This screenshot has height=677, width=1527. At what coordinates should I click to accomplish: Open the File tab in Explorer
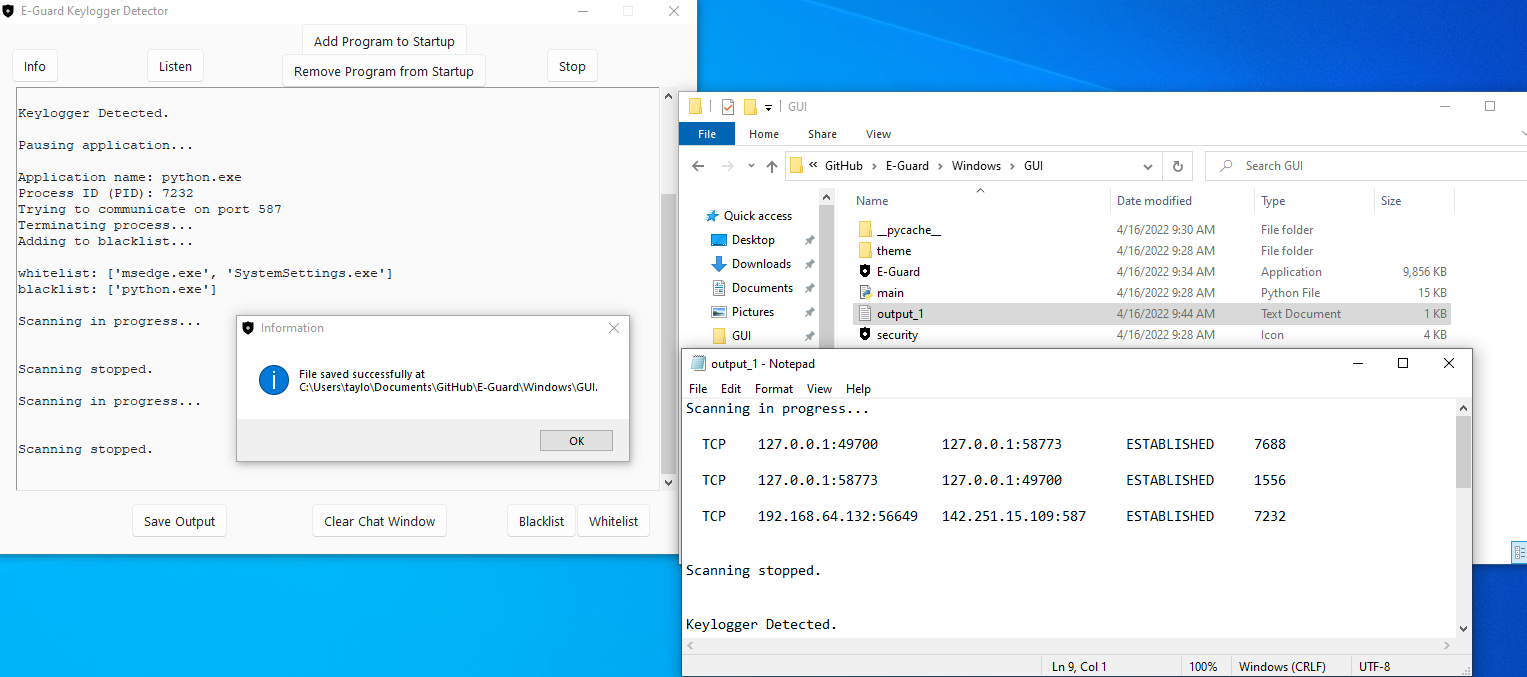coord(707,134)
